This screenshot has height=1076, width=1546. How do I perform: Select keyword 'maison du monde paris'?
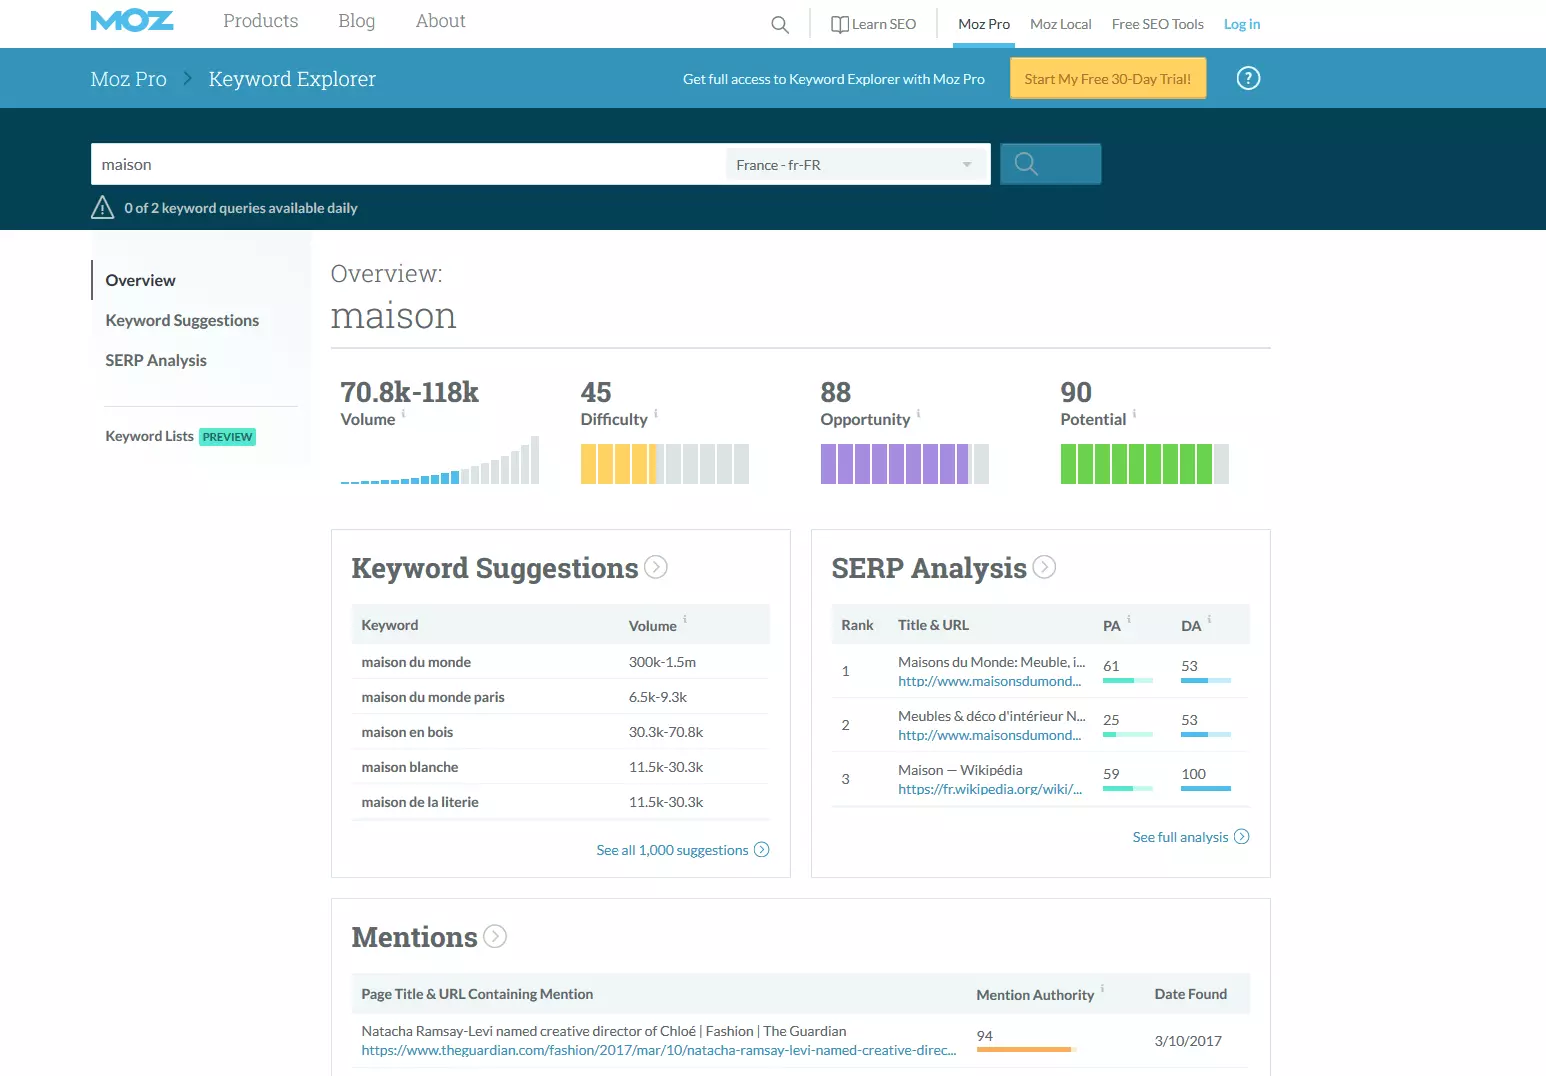[x=433, y=697]
